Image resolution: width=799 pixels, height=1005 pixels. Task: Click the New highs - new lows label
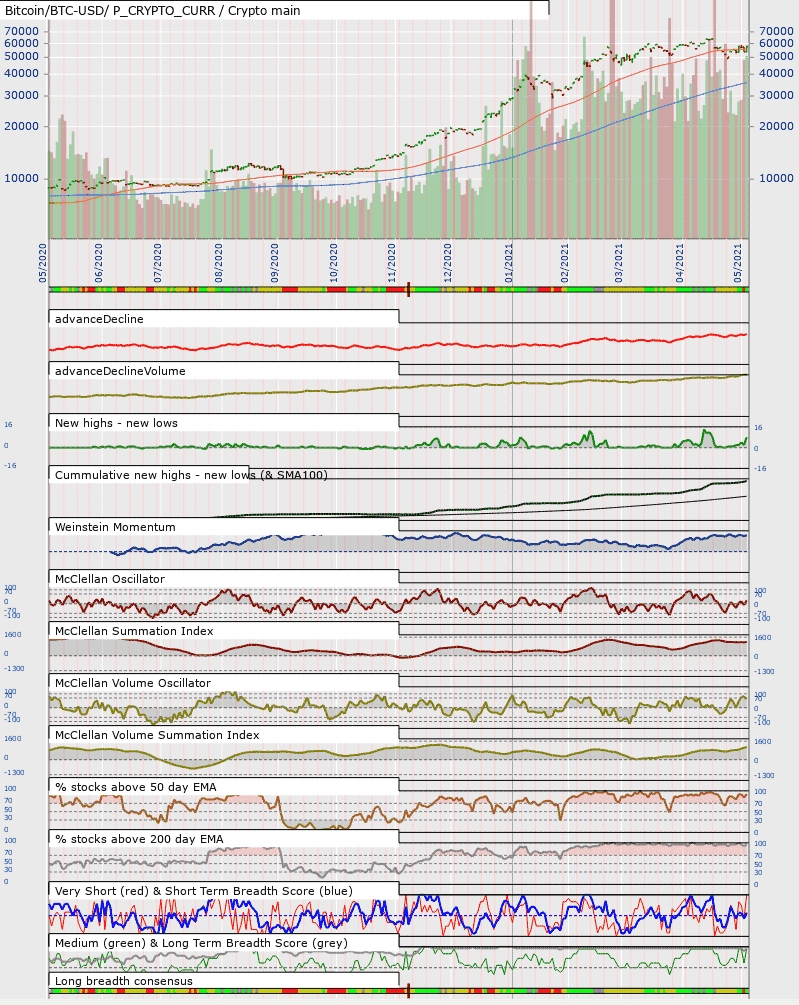click(116, 423)
